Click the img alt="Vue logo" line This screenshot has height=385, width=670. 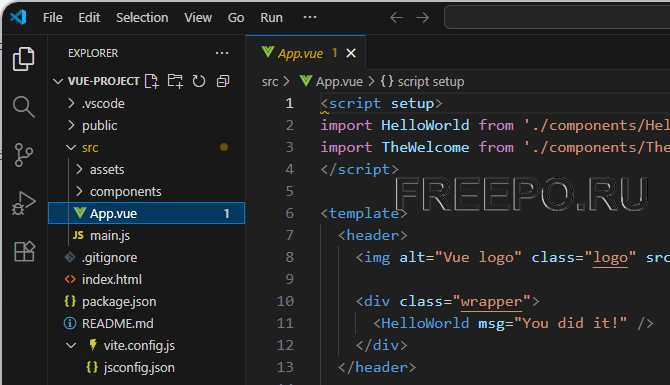[513, 257]
